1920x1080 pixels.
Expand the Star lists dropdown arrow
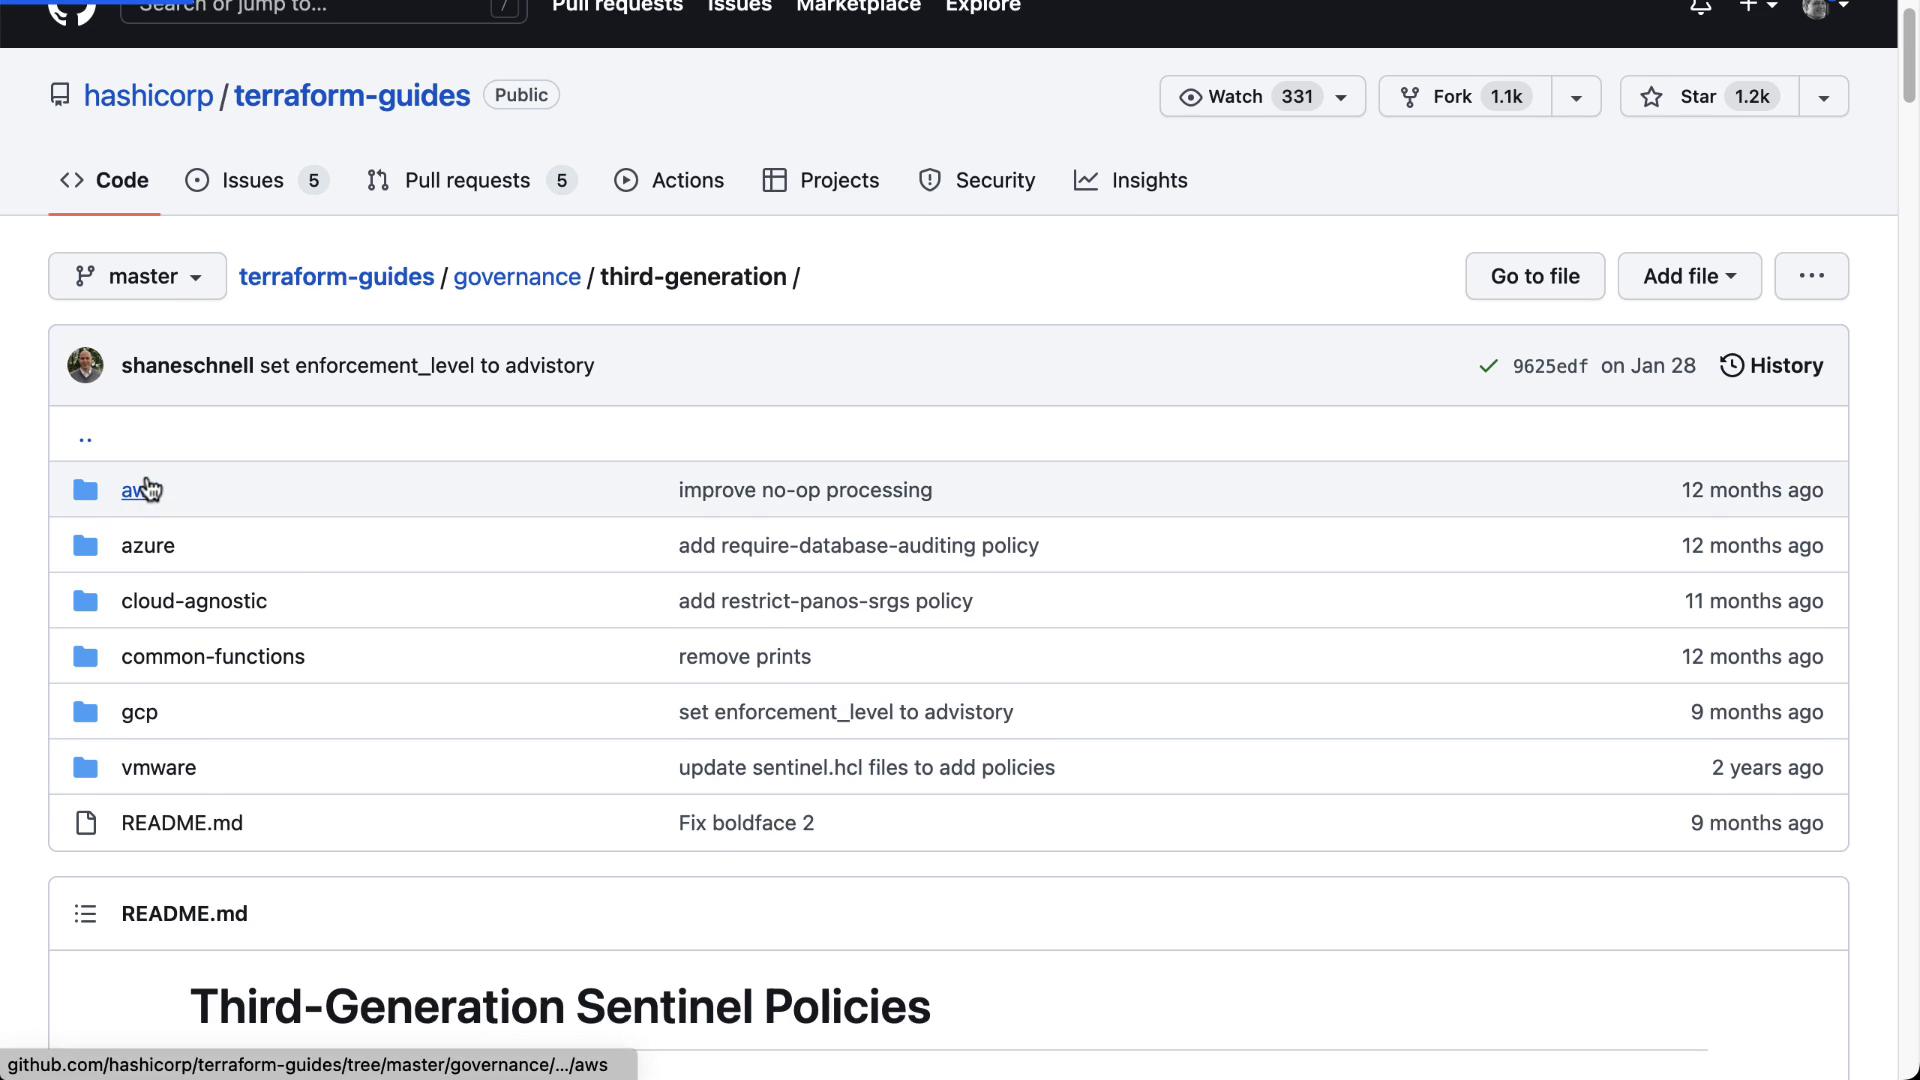1823,97
